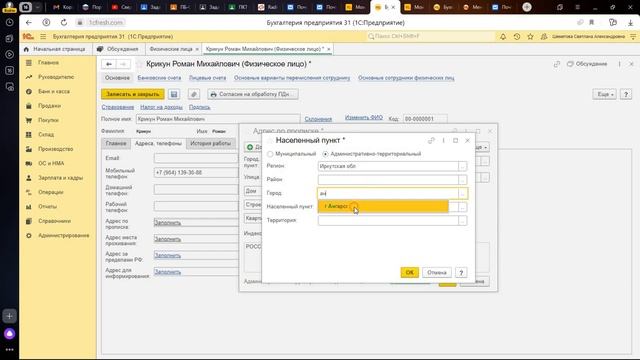This screenshot has width=640, height=360.
Task: Click the Регион input with Иркутская обл
Action: (x=388, y=166)
